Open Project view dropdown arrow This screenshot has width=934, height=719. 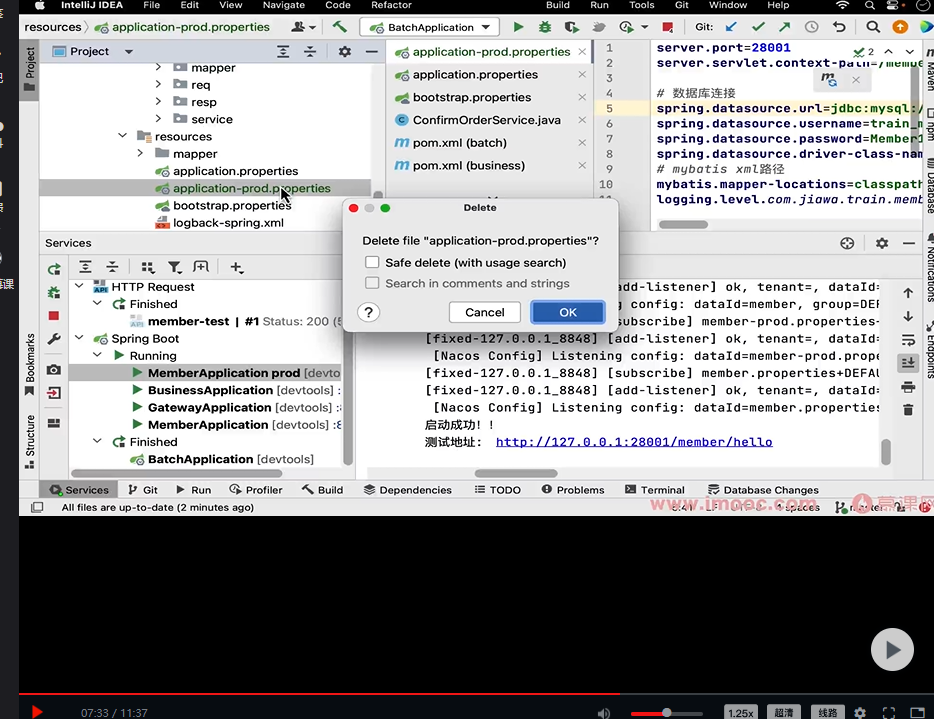point(129,52)
